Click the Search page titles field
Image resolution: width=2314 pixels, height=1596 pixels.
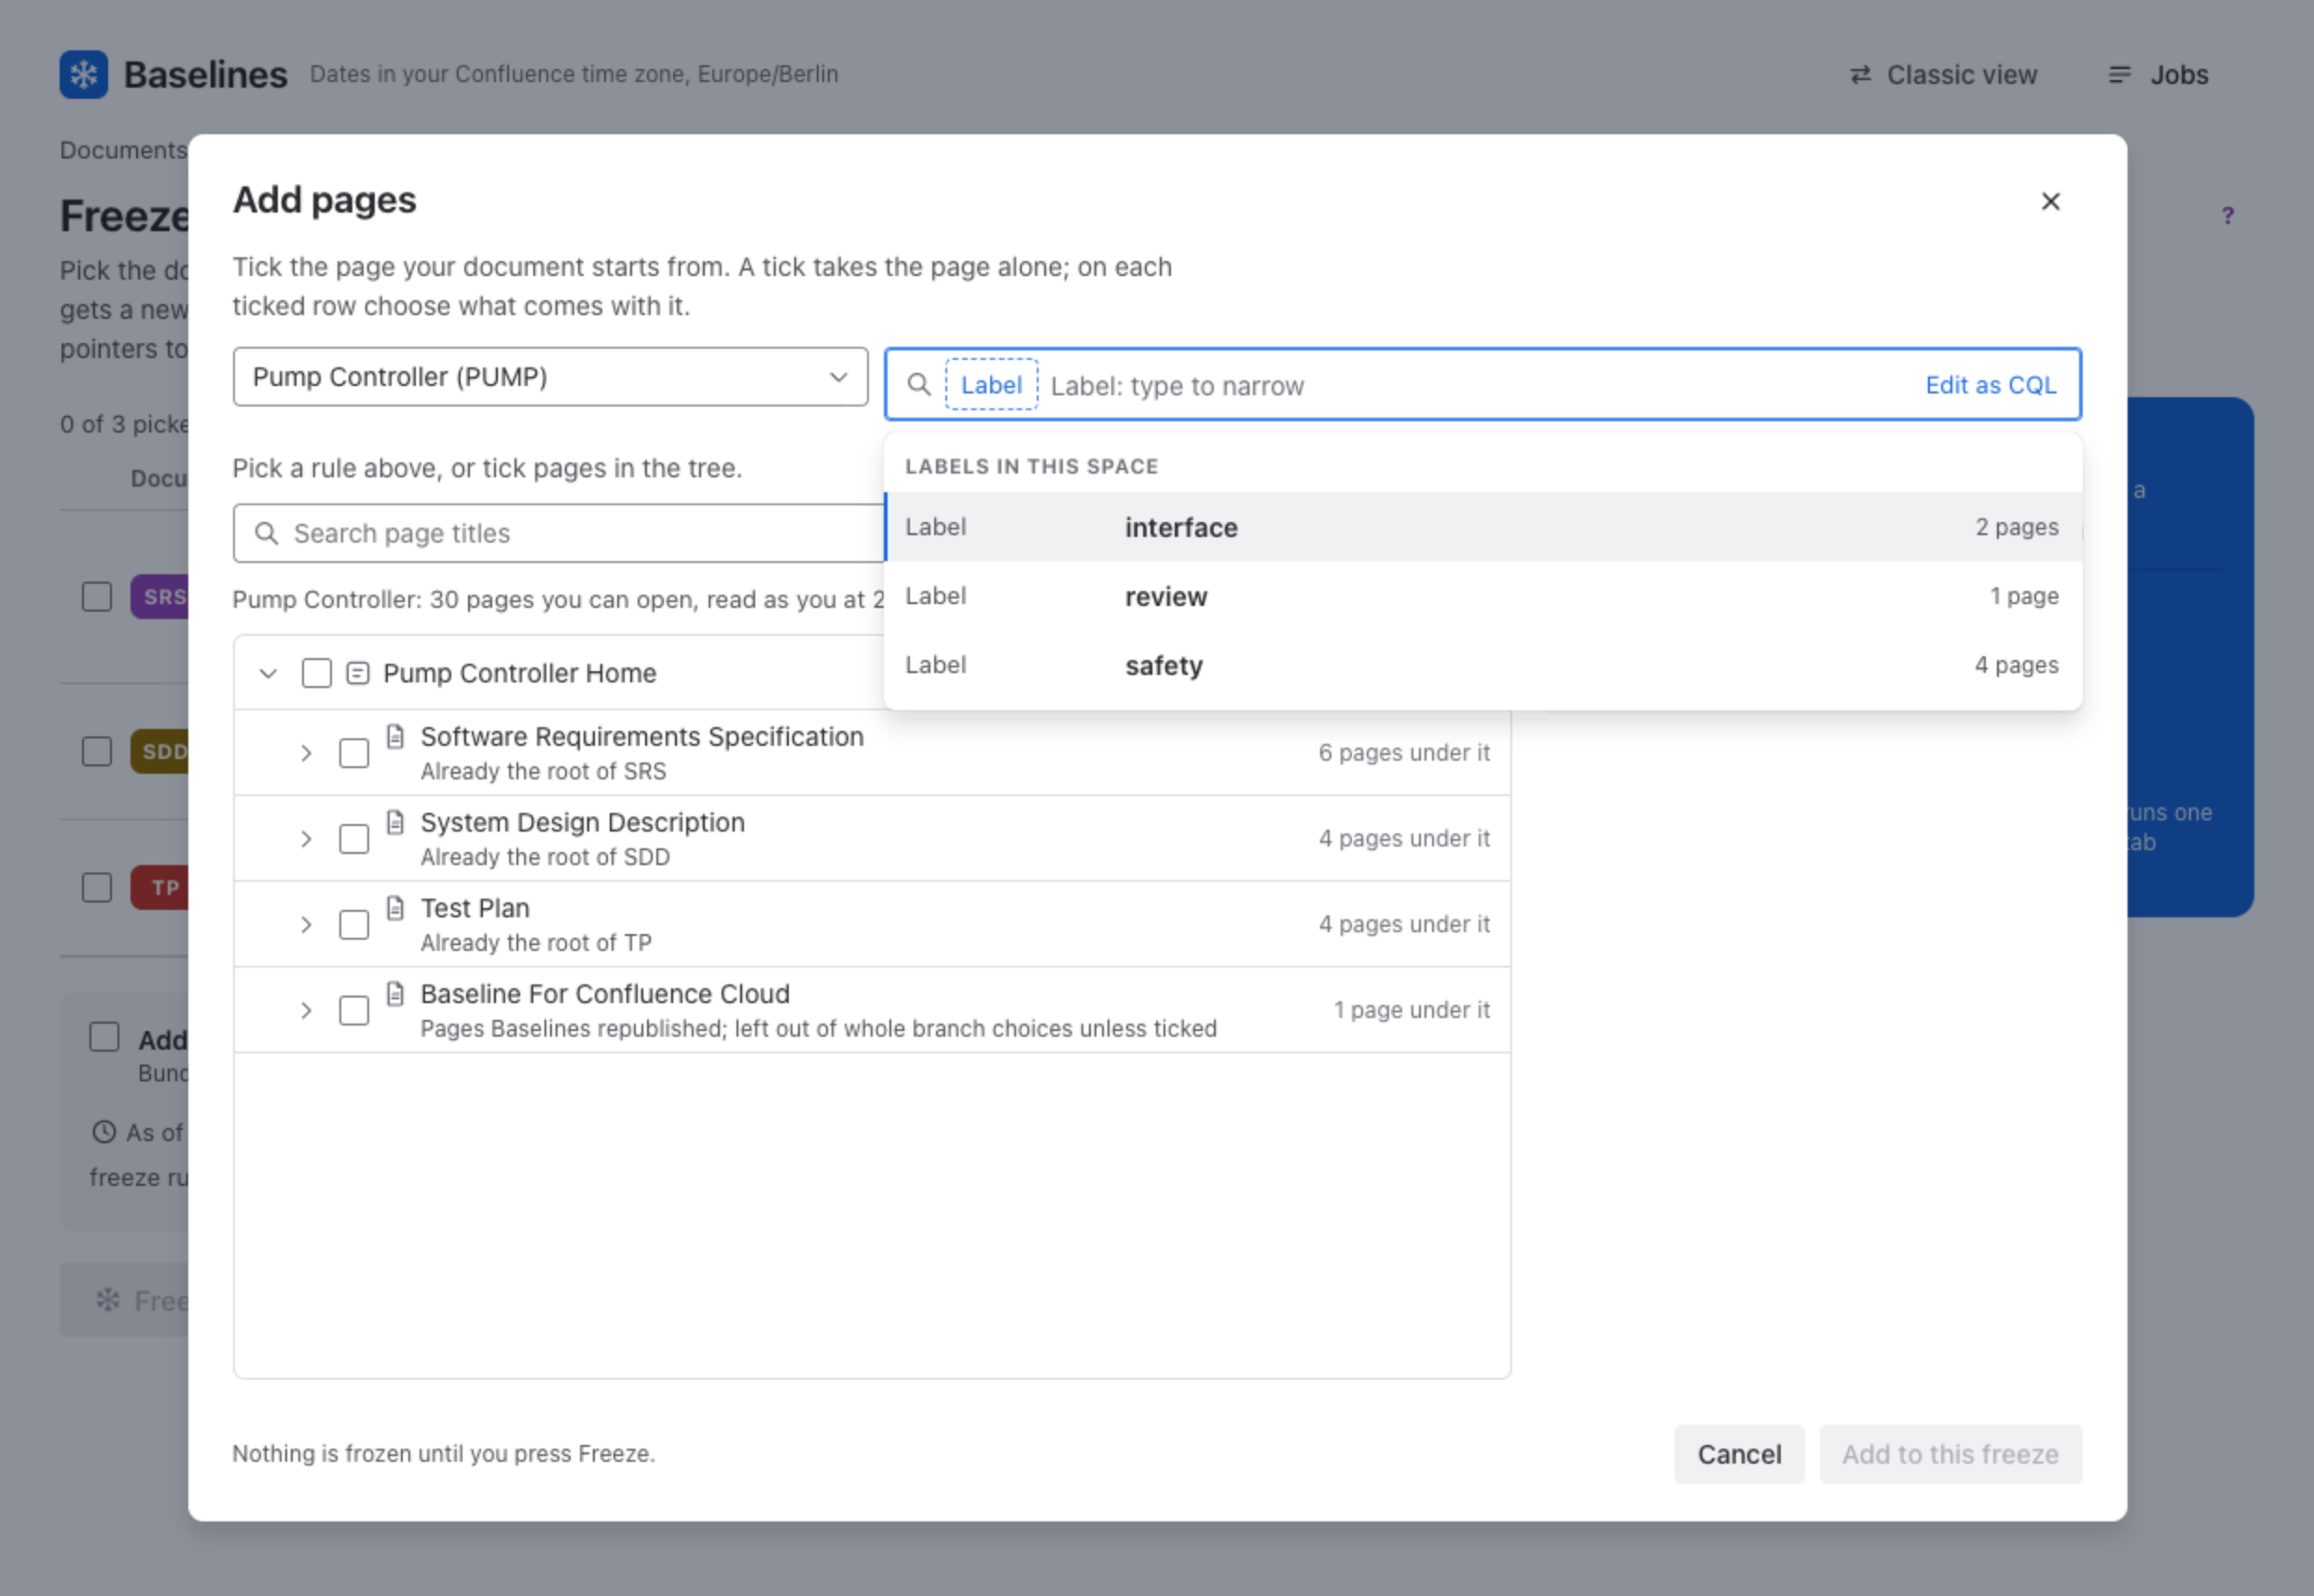coord(558,533)
